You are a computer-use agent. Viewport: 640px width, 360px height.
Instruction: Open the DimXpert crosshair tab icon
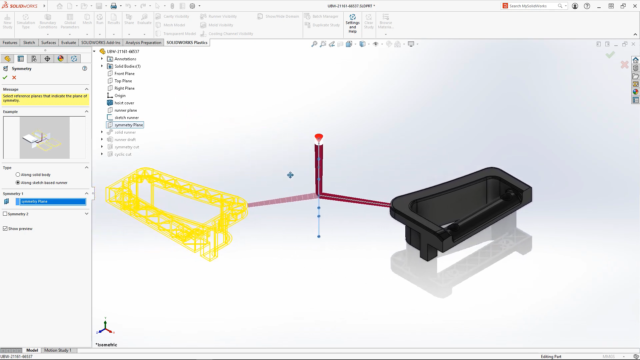click(x=47, y=59)
